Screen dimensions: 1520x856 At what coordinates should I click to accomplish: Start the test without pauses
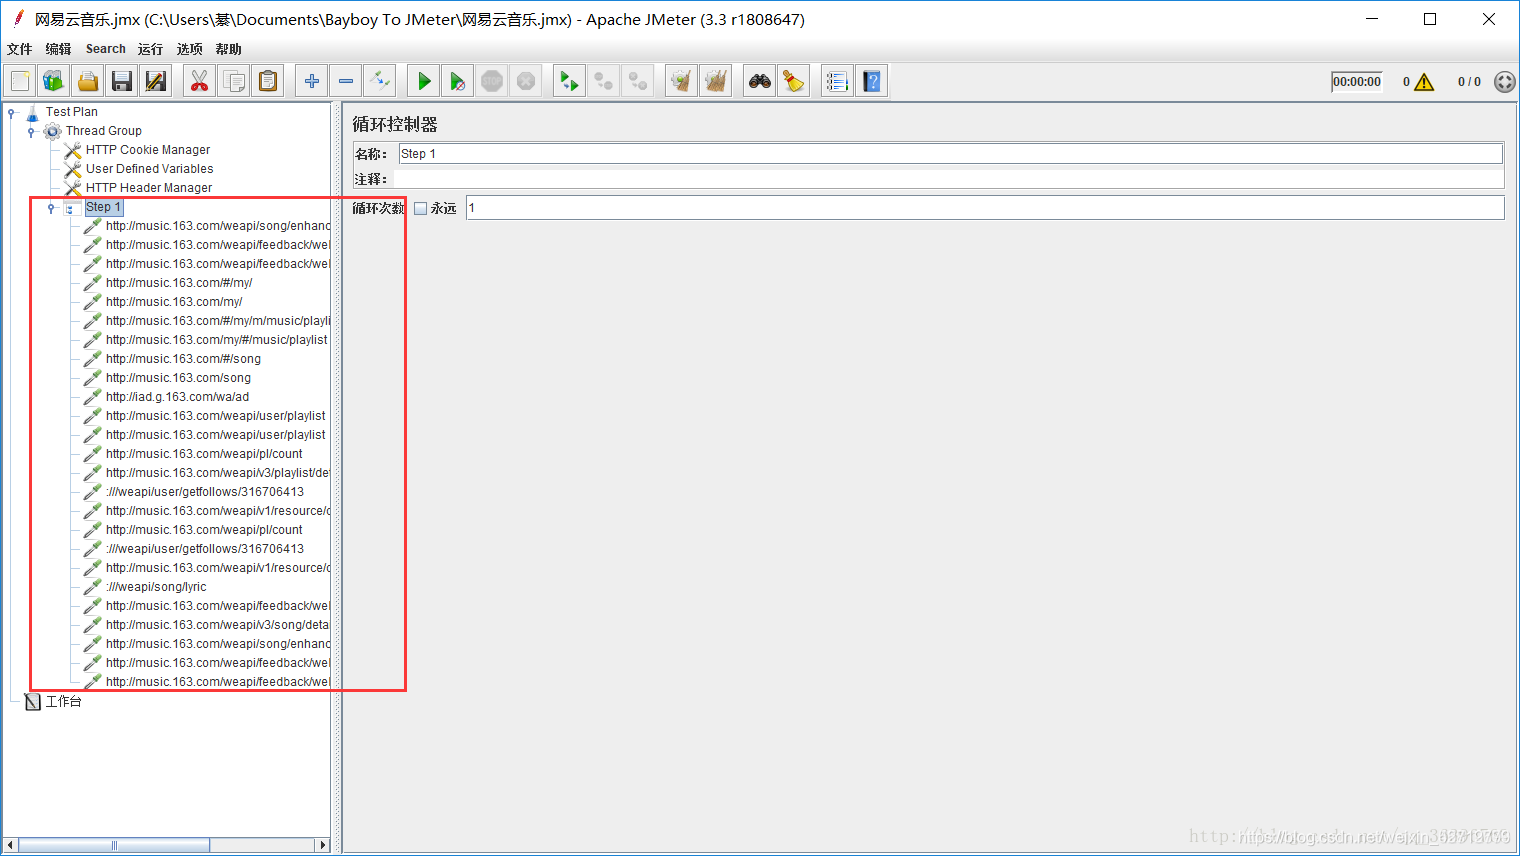coord(458,81)
